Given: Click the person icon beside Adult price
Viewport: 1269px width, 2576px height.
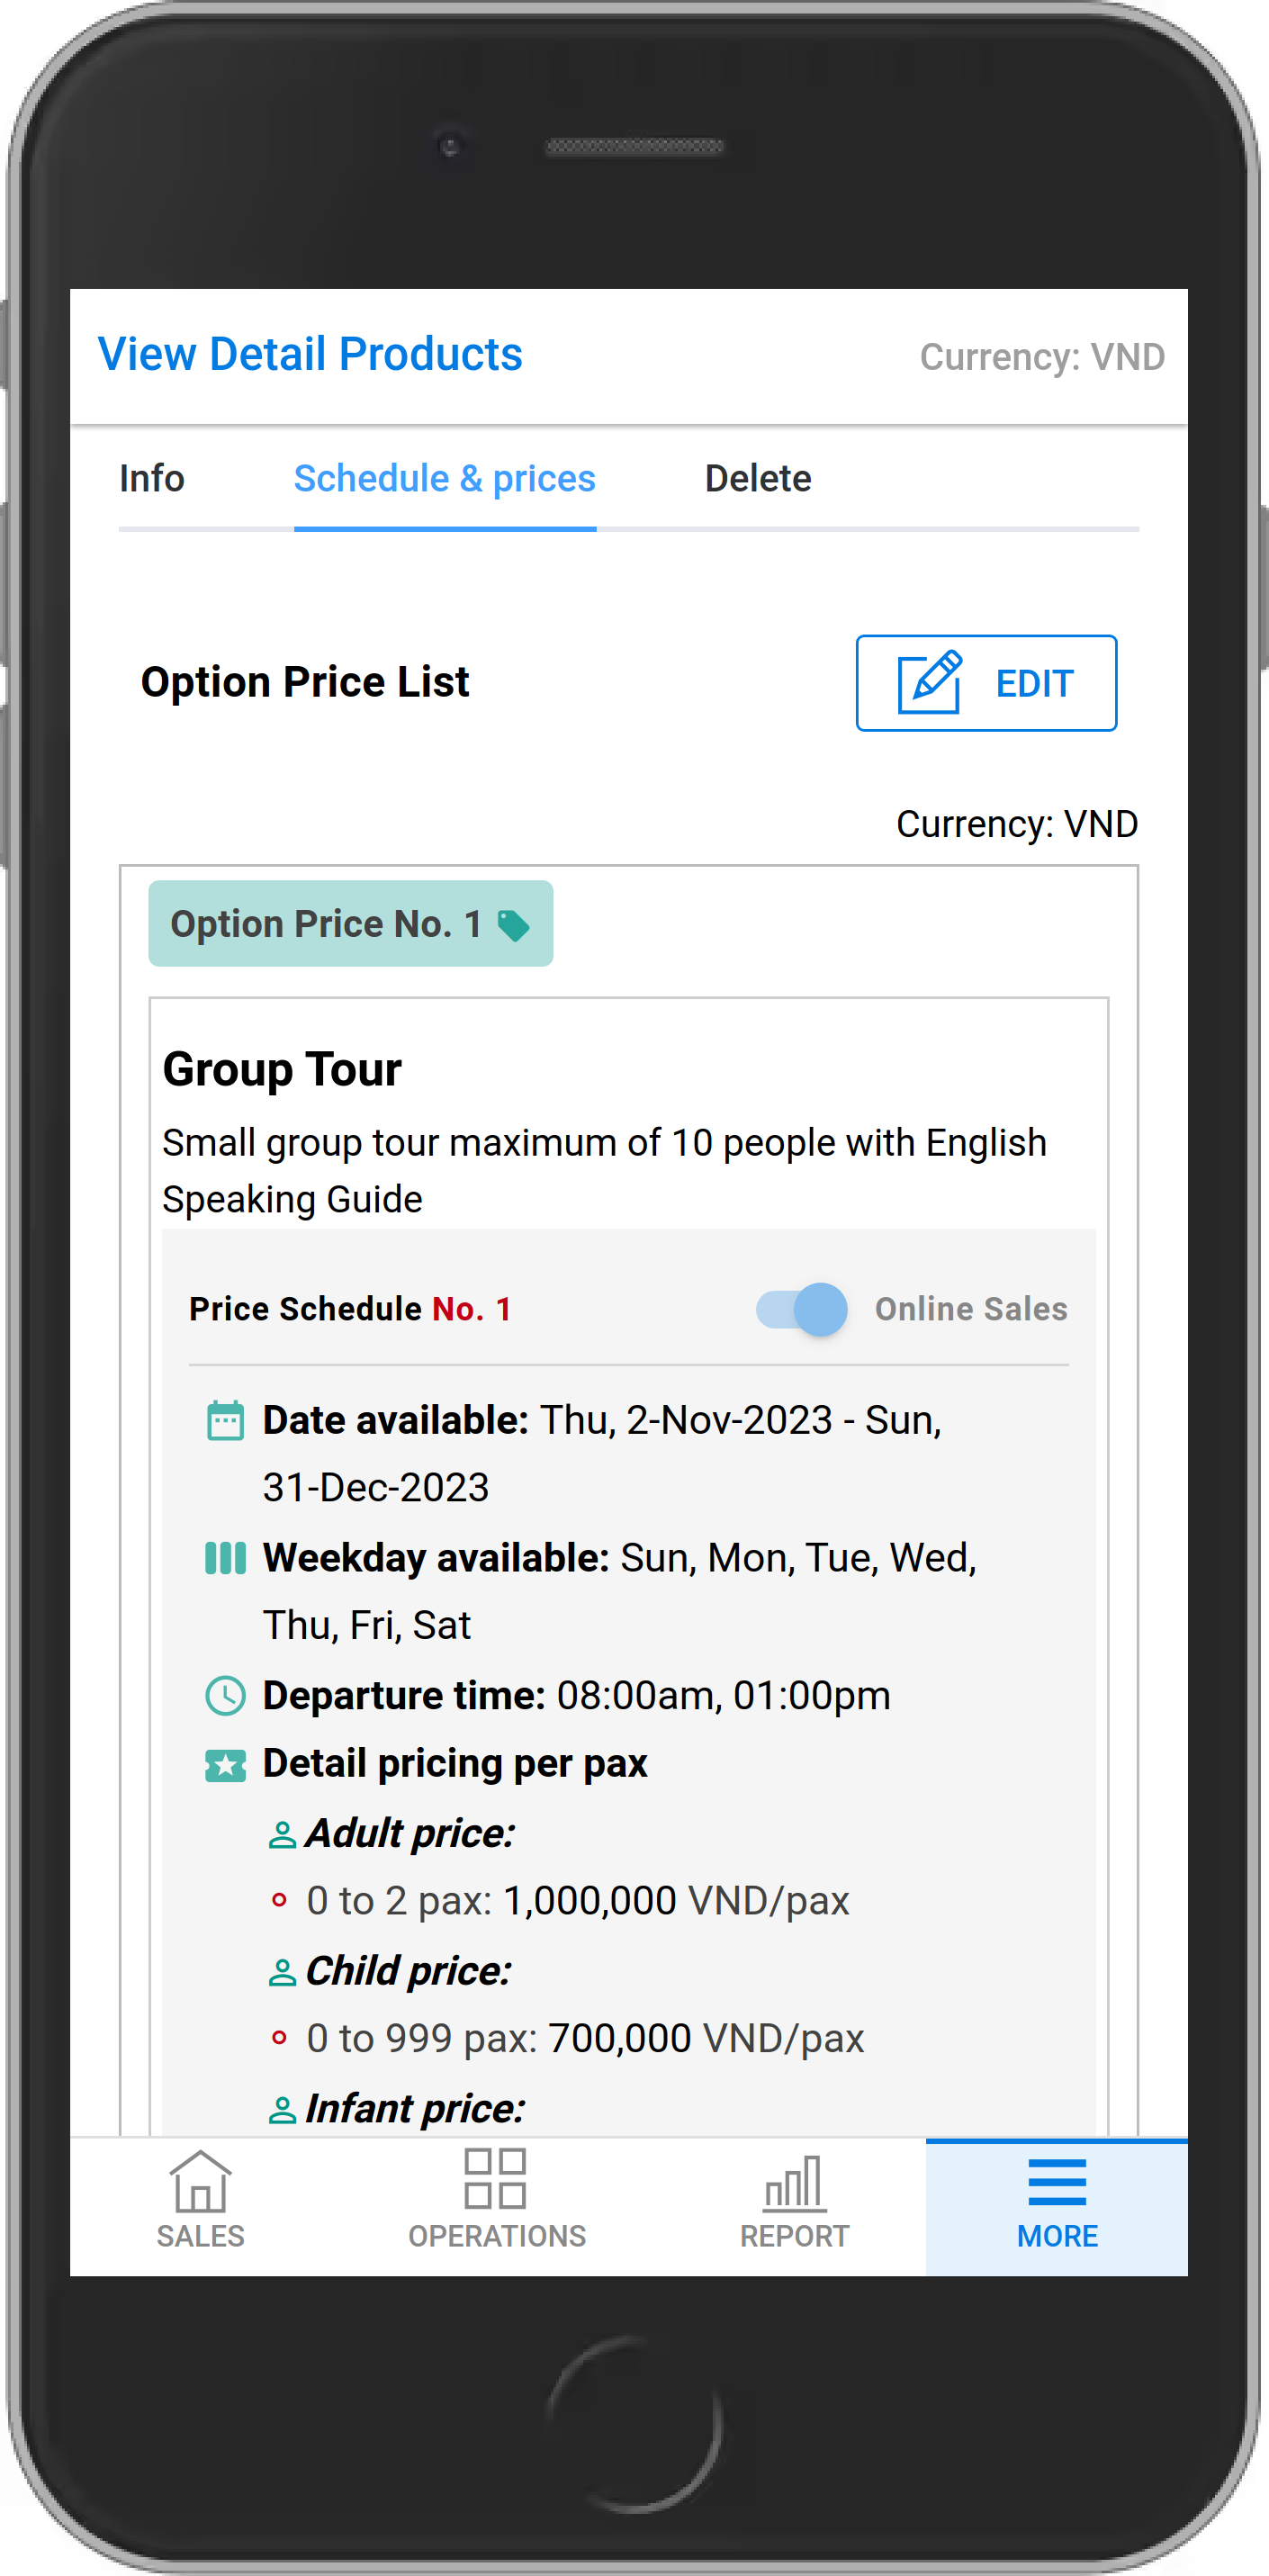Looking at the screenshot, I should pos(283,1833).
